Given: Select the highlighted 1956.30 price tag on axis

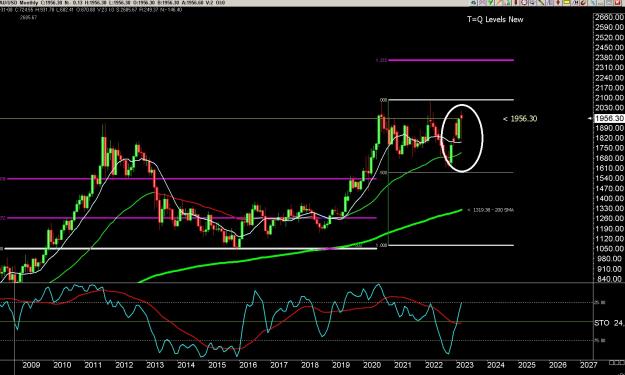Looking at the screenshot, I should (609, 118).
